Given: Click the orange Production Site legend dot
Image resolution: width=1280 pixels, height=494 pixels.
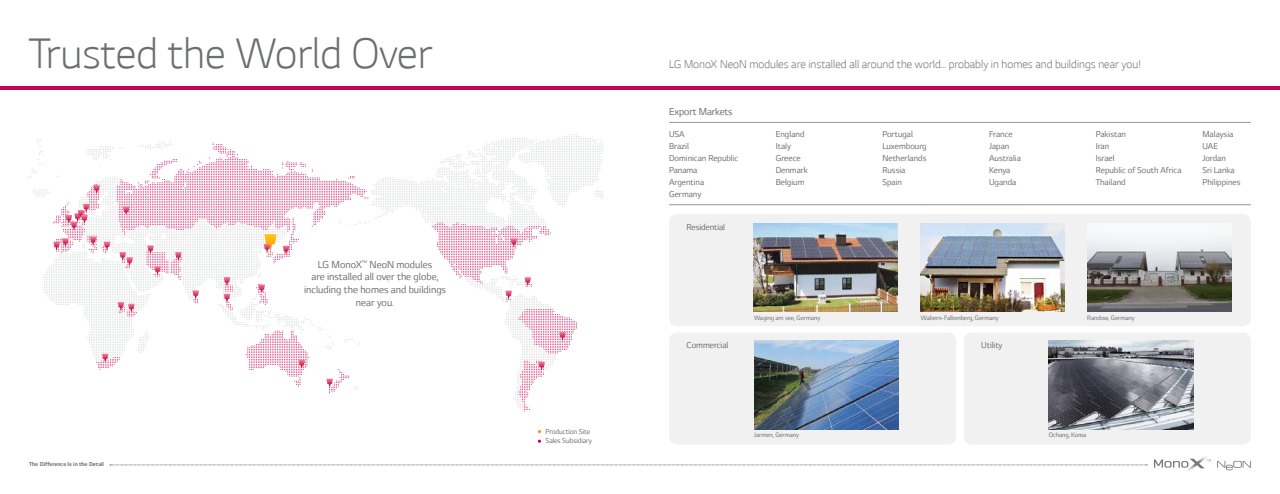Looking at the screenshot, I should 540,432.
